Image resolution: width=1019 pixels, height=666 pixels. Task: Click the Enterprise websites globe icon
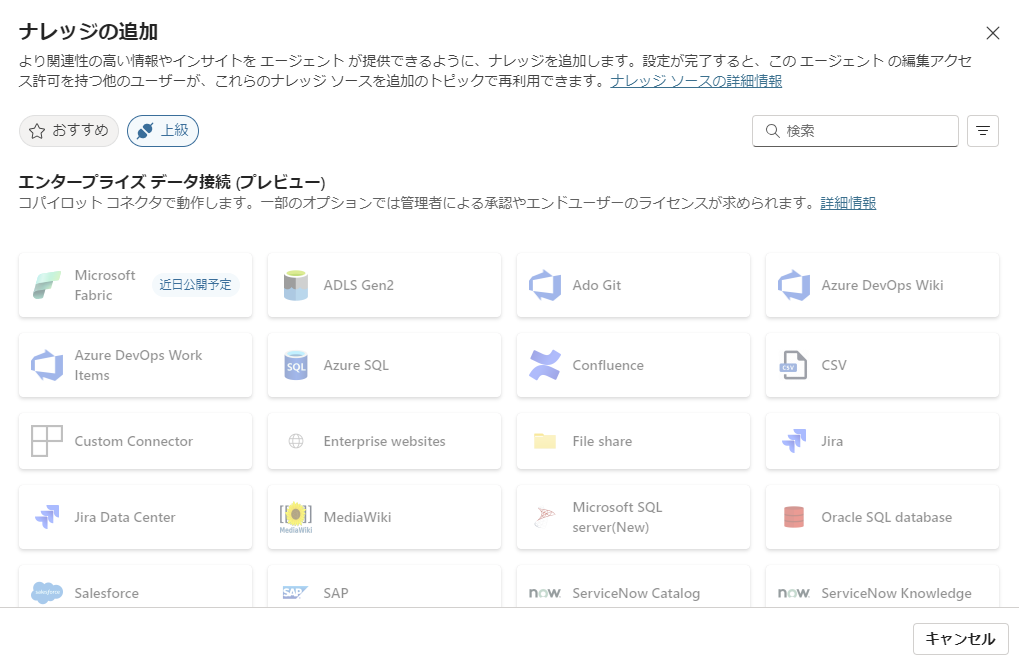tap(296, 441)
